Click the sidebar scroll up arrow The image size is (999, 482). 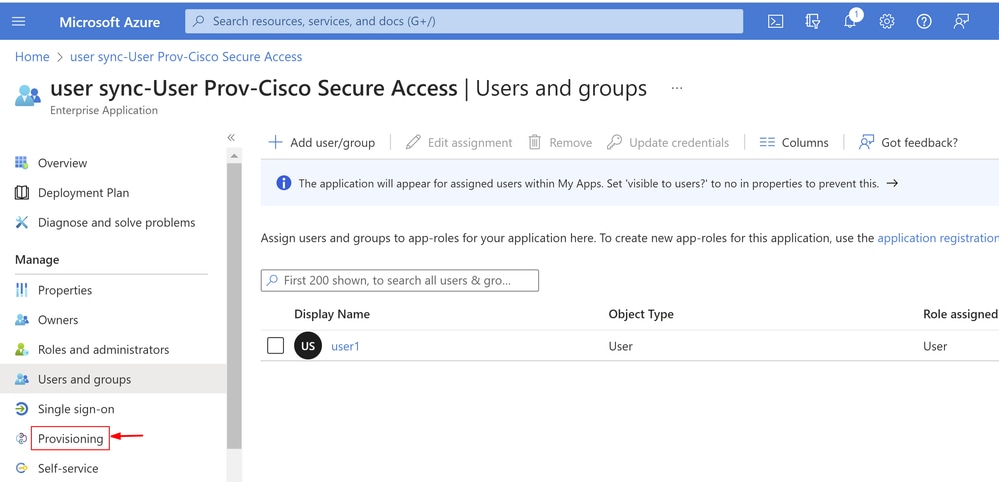coord(234,156)
